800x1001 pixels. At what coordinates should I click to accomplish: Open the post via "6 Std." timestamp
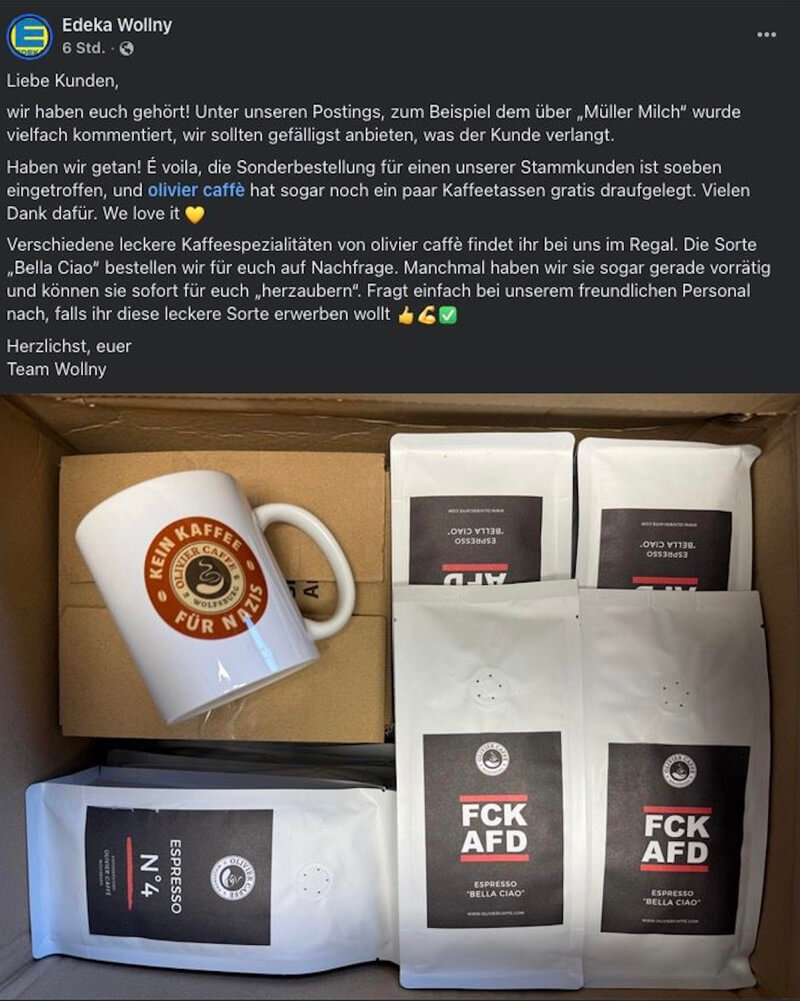click(x=83, y=49)
